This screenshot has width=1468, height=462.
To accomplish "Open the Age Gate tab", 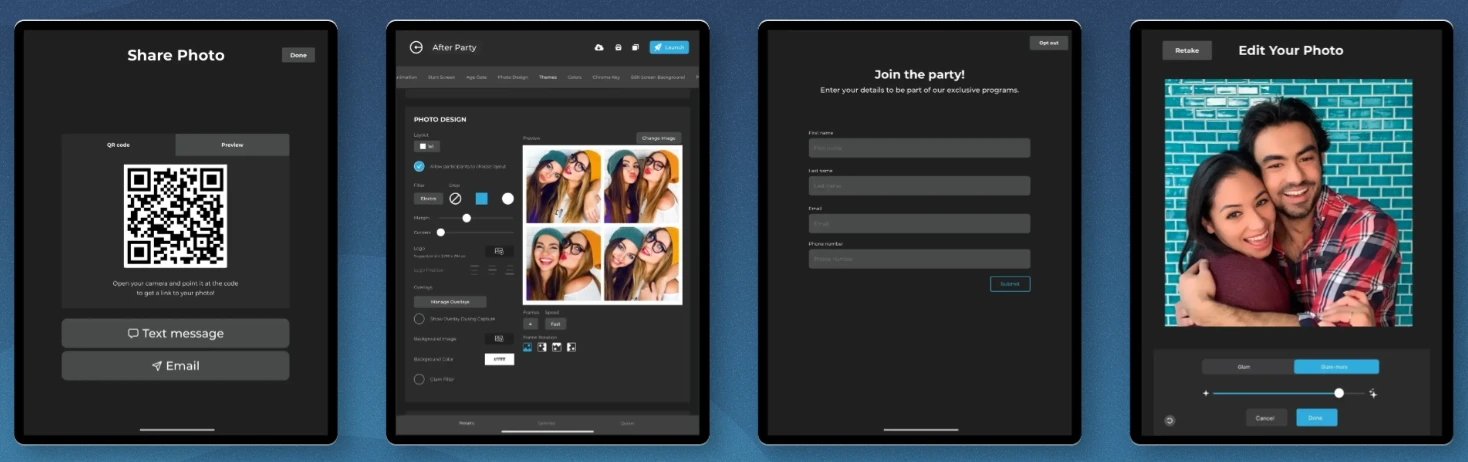I will (x=476, y=77).
